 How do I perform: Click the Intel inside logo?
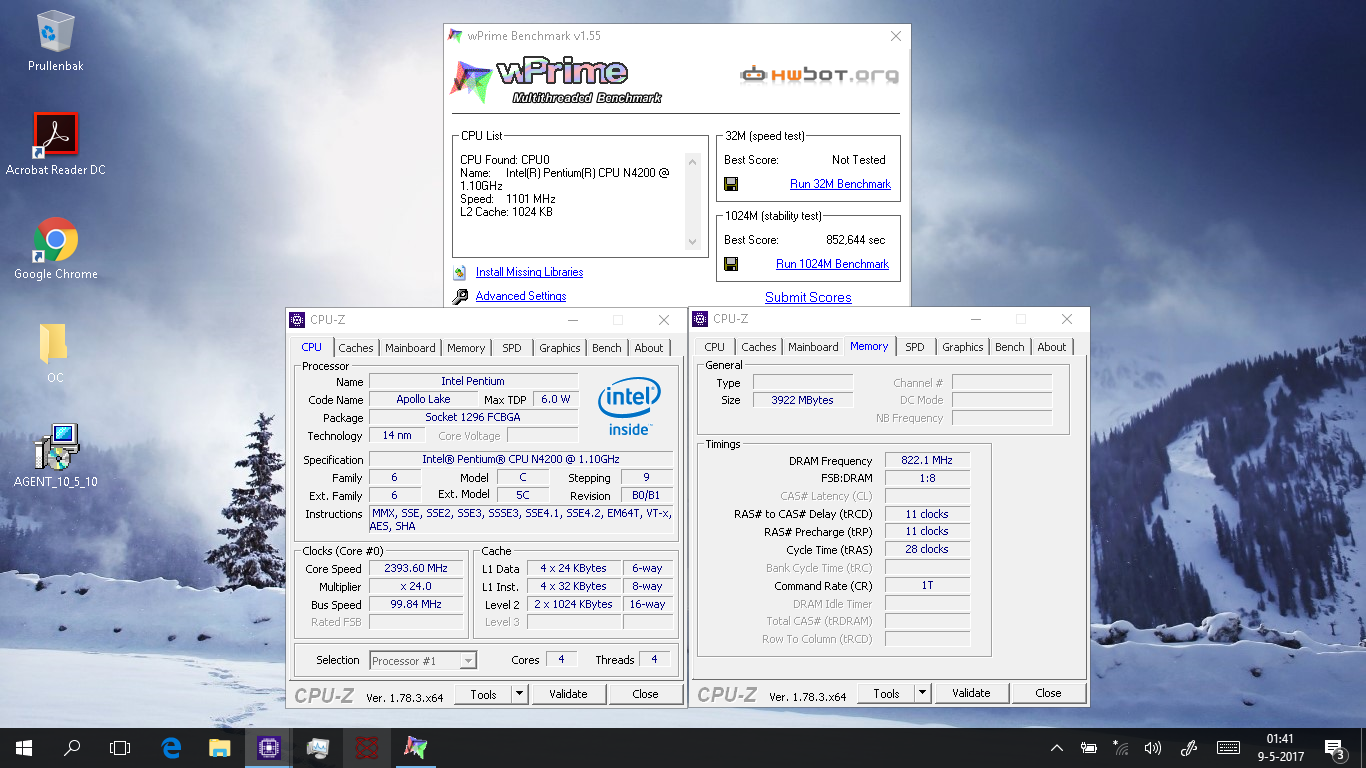click(x=629, y=407)
